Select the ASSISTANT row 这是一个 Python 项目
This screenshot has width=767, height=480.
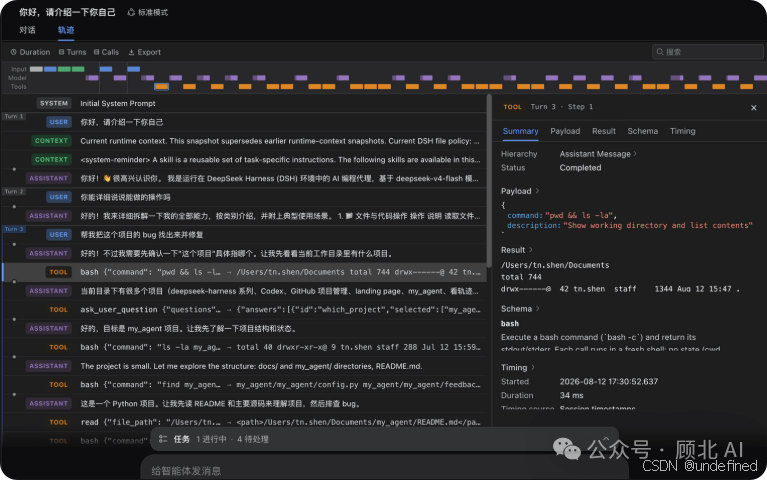pos(244,404)
